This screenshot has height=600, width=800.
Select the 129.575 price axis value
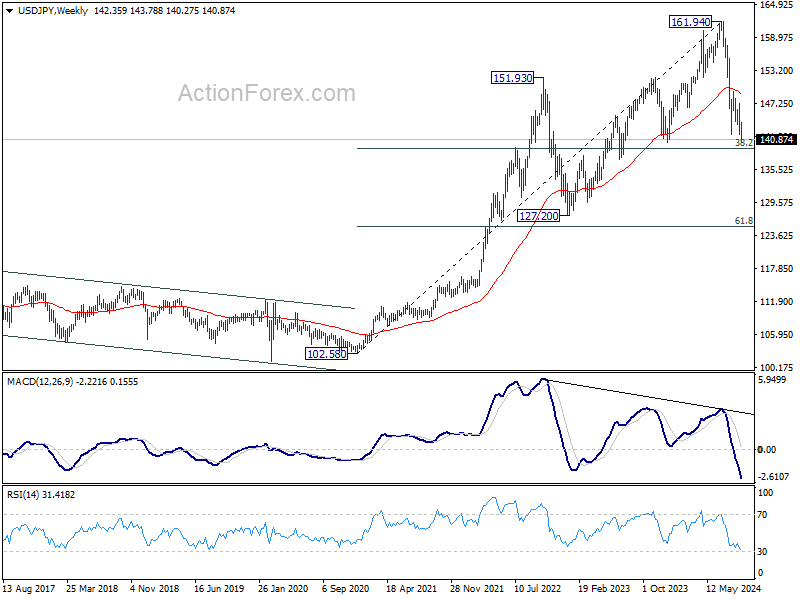[x=777, y=203]
